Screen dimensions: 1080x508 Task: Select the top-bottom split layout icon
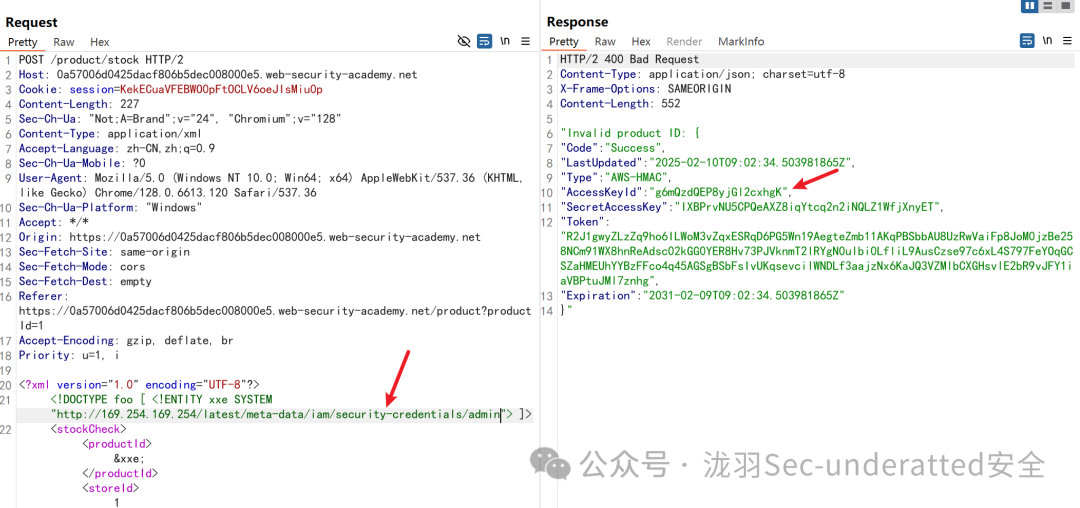coord(1048,6)
